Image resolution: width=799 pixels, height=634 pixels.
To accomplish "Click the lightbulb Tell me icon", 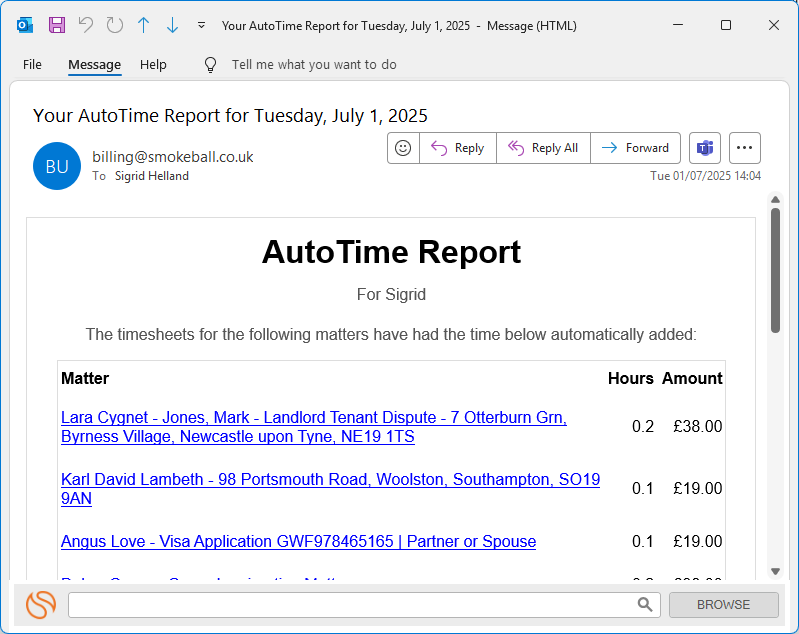I will (210, 65).
